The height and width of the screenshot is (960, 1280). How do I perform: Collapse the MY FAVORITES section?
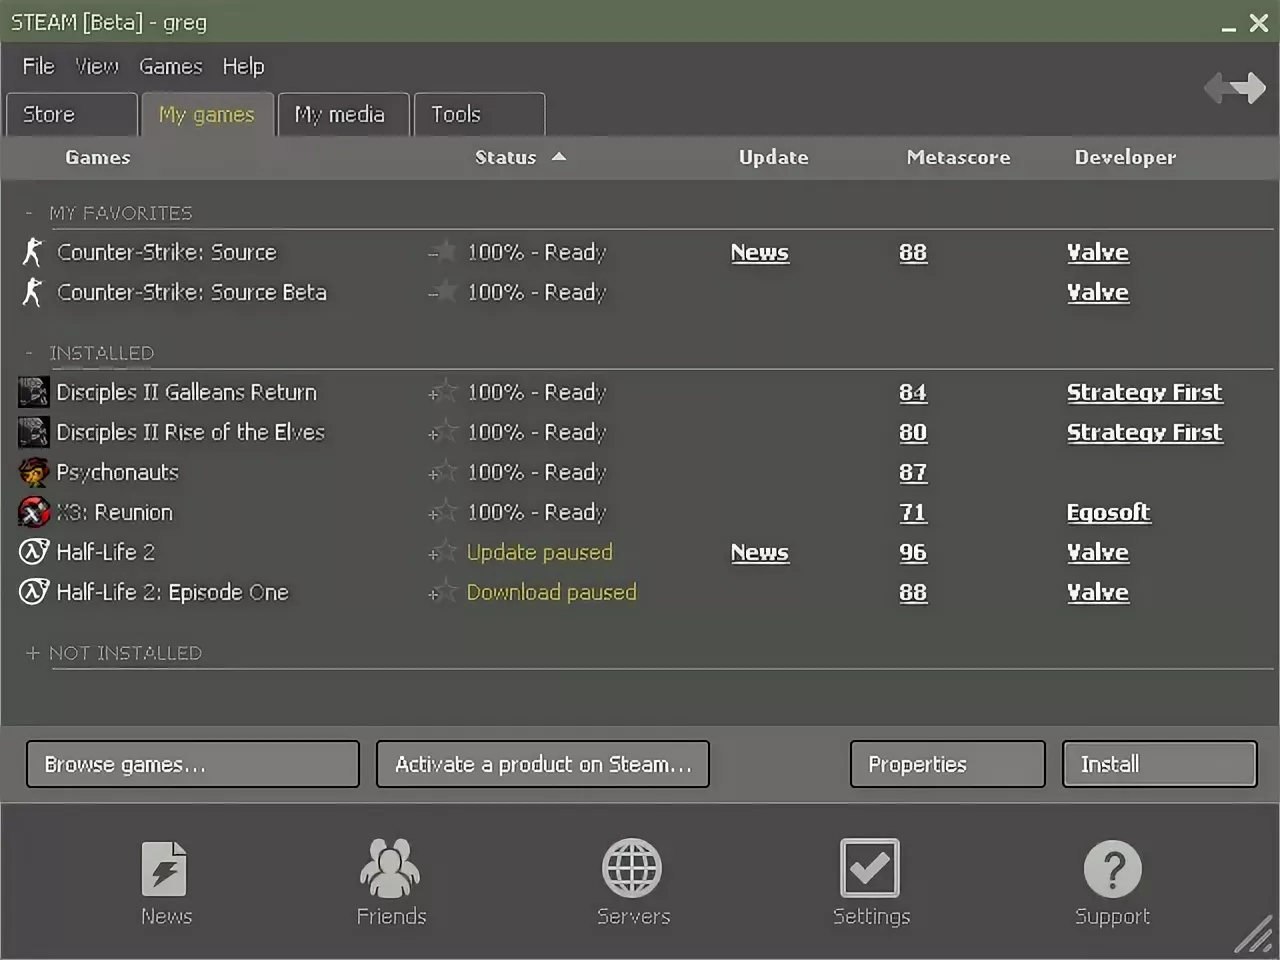(30, 213)
